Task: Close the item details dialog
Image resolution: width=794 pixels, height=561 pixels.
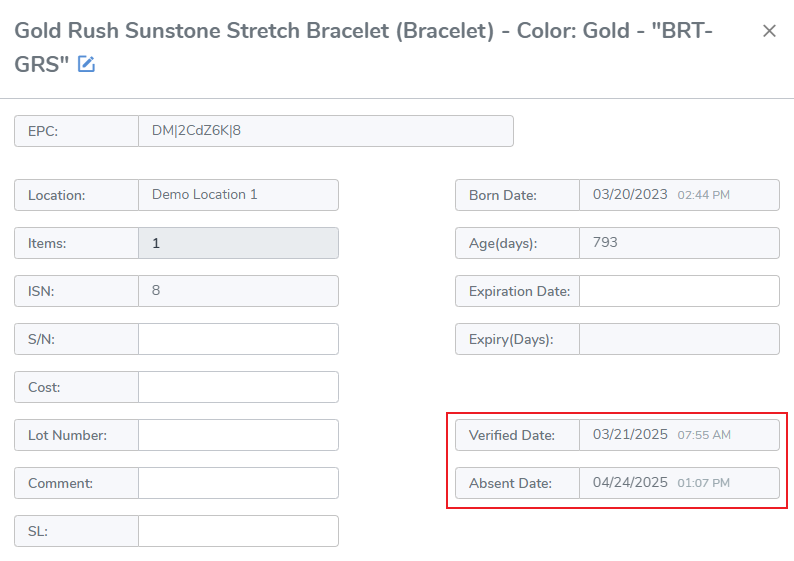Action: (x=769, y=31)
